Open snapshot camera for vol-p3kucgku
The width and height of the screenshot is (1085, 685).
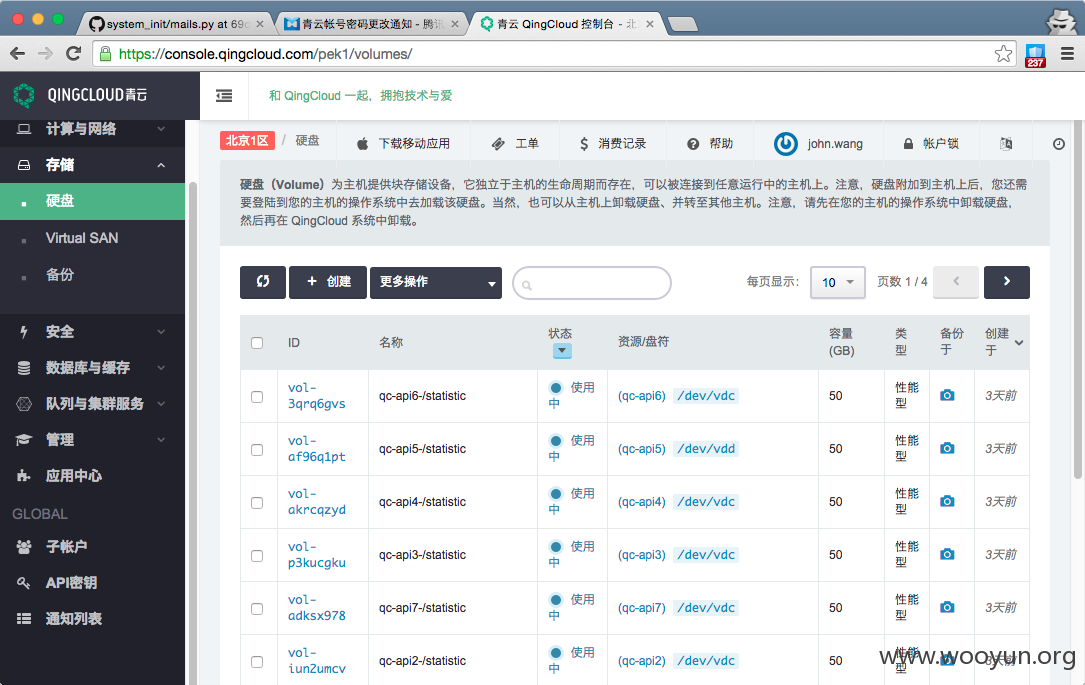(x=947, y=554)
